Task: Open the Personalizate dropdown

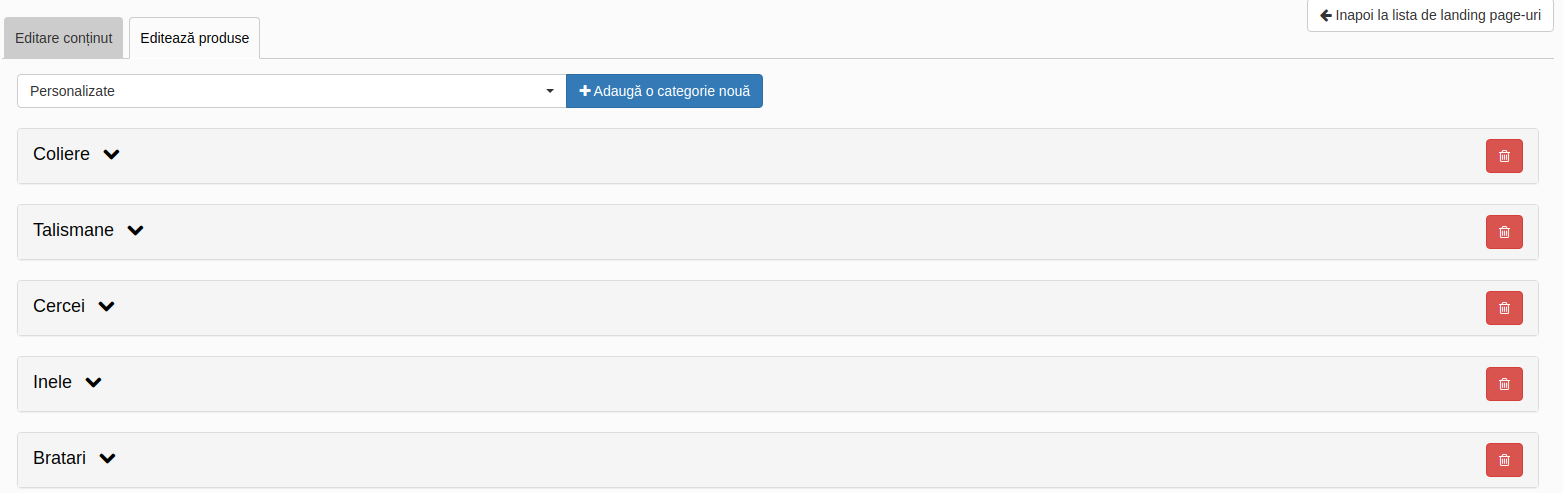Action: click(x=291, y=91)
